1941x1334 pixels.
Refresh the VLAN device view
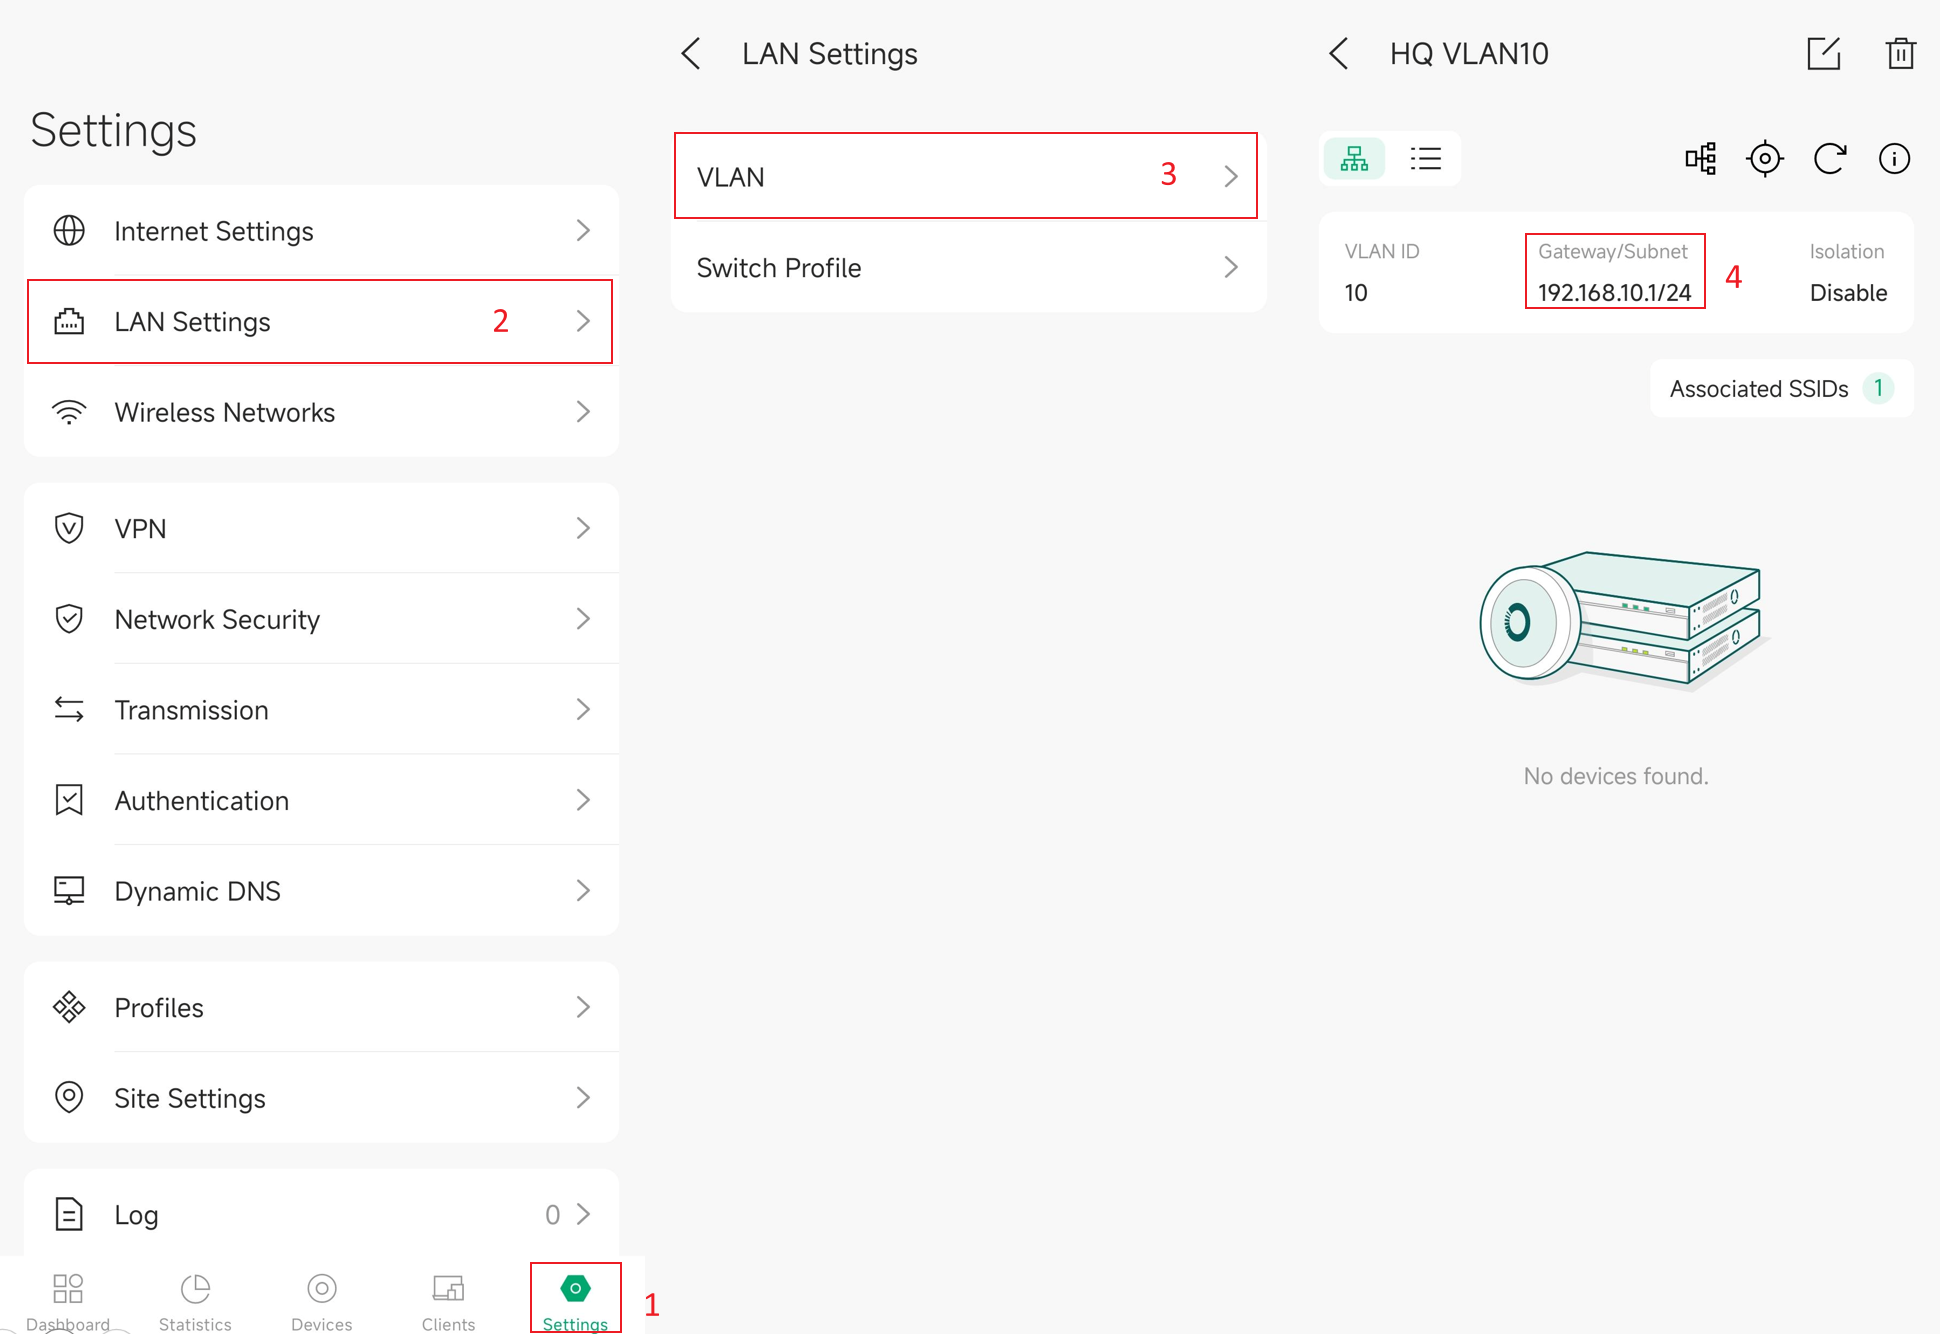[x=1830, y=158]
